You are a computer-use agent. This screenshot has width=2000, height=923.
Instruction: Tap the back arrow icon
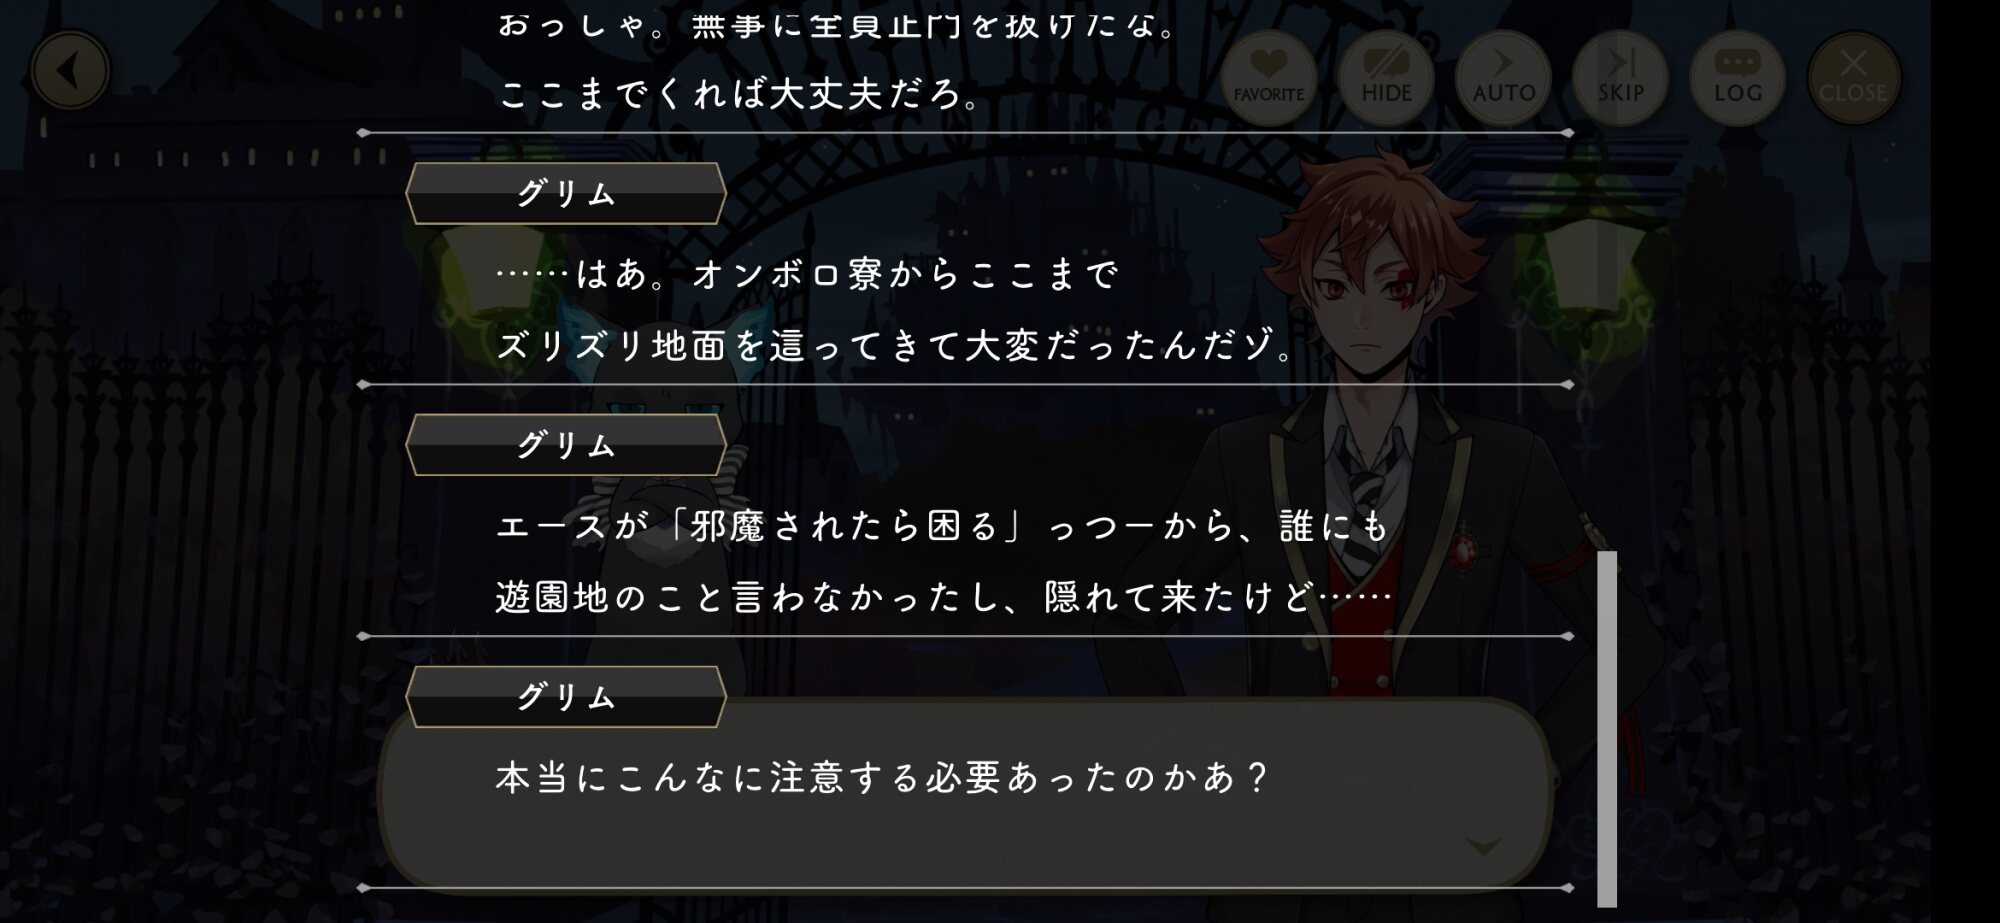(x=69, y=71)
